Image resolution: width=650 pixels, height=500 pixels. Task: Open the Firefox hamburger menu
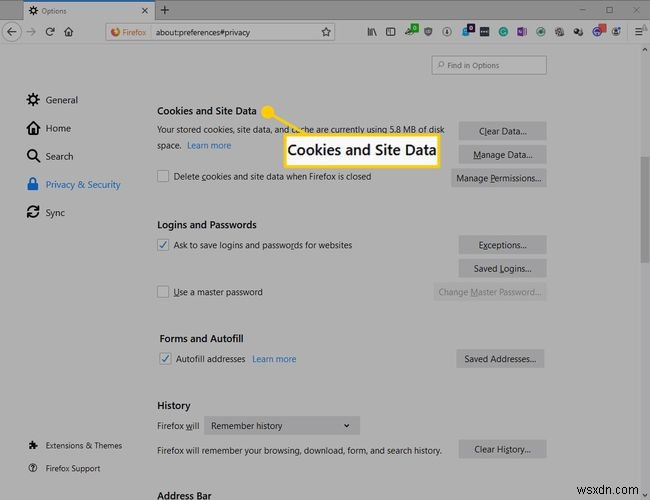coord(639,32)
